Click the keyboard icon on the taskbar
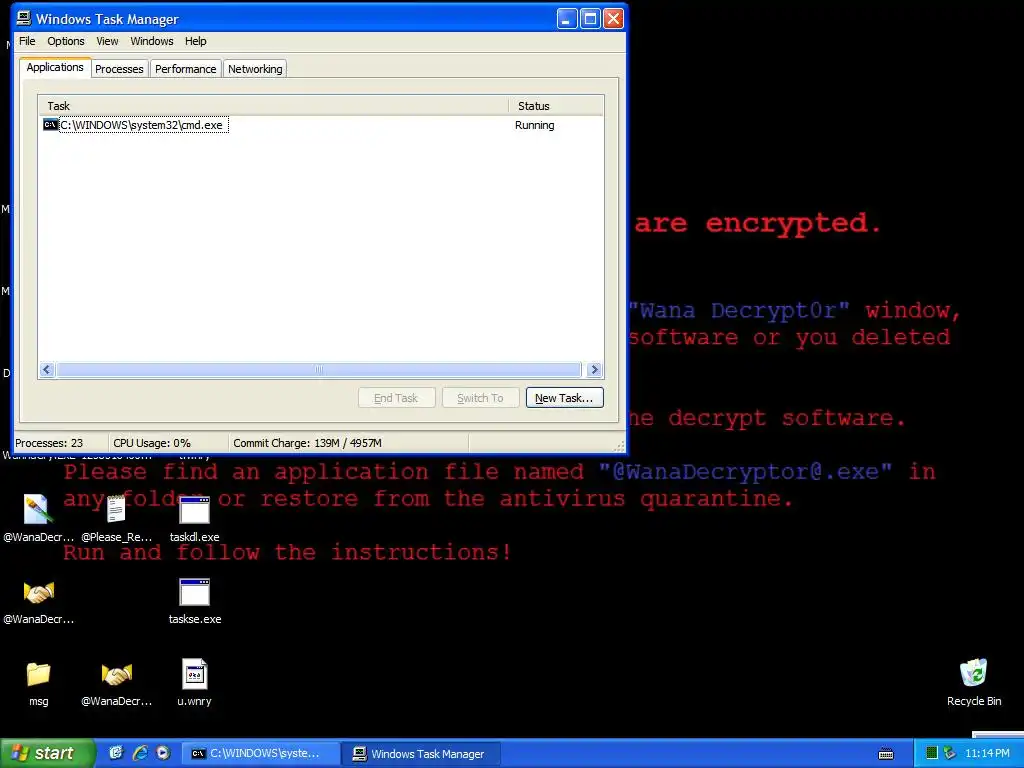This screenshot has height=768, width=1024. (886, 754)
